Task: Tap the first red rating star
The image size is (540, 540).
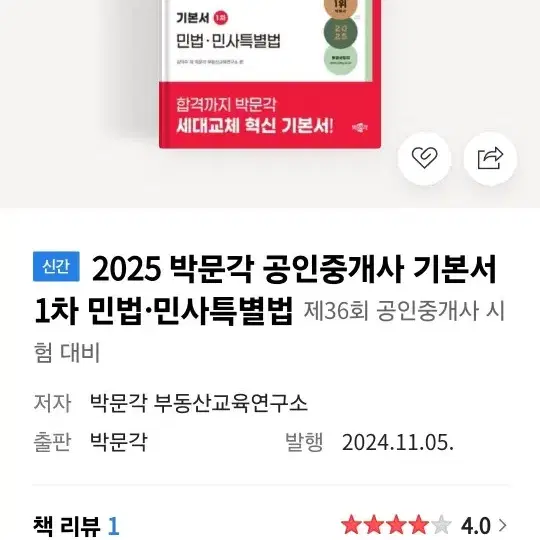Action: coord(352,525)
